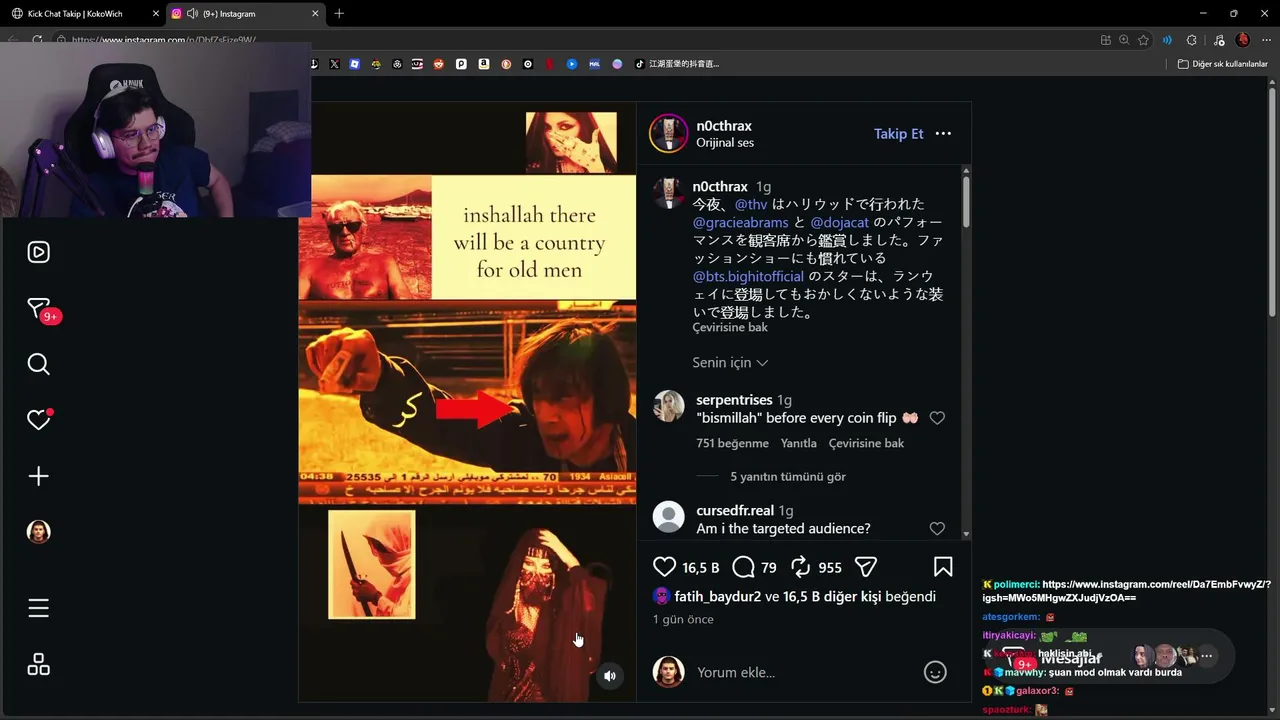
Task: Open repost count 955
Action: coord(830,567)
